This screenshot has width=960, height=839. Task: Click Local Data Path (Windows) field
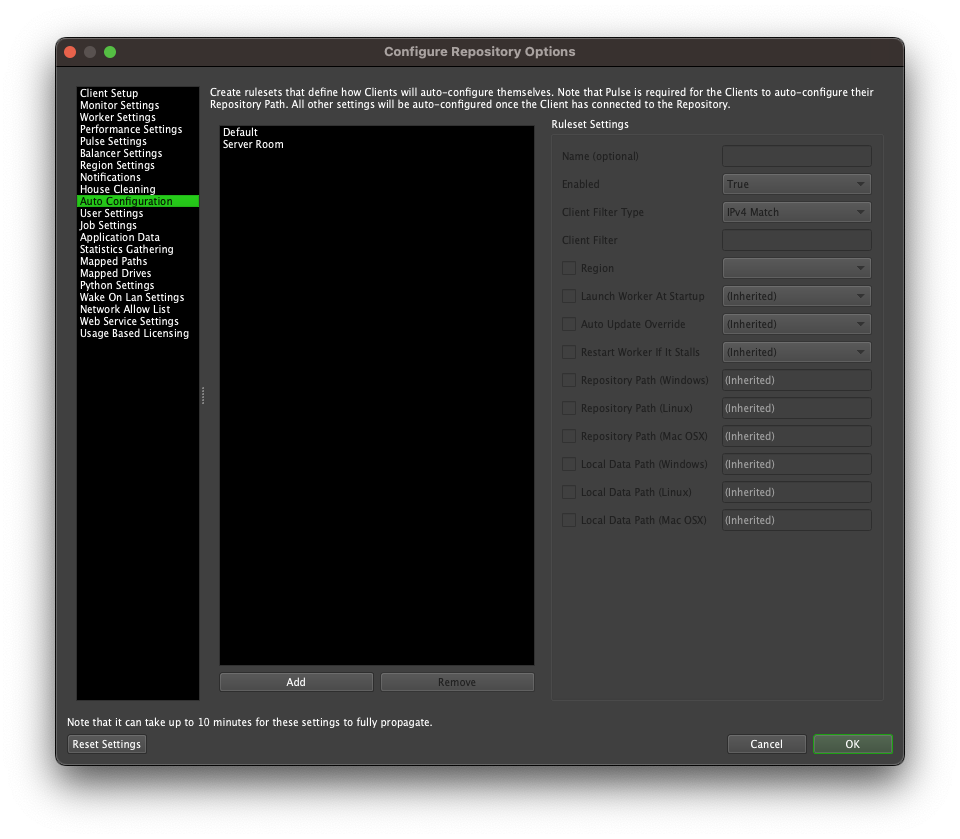tap(797, 464)
